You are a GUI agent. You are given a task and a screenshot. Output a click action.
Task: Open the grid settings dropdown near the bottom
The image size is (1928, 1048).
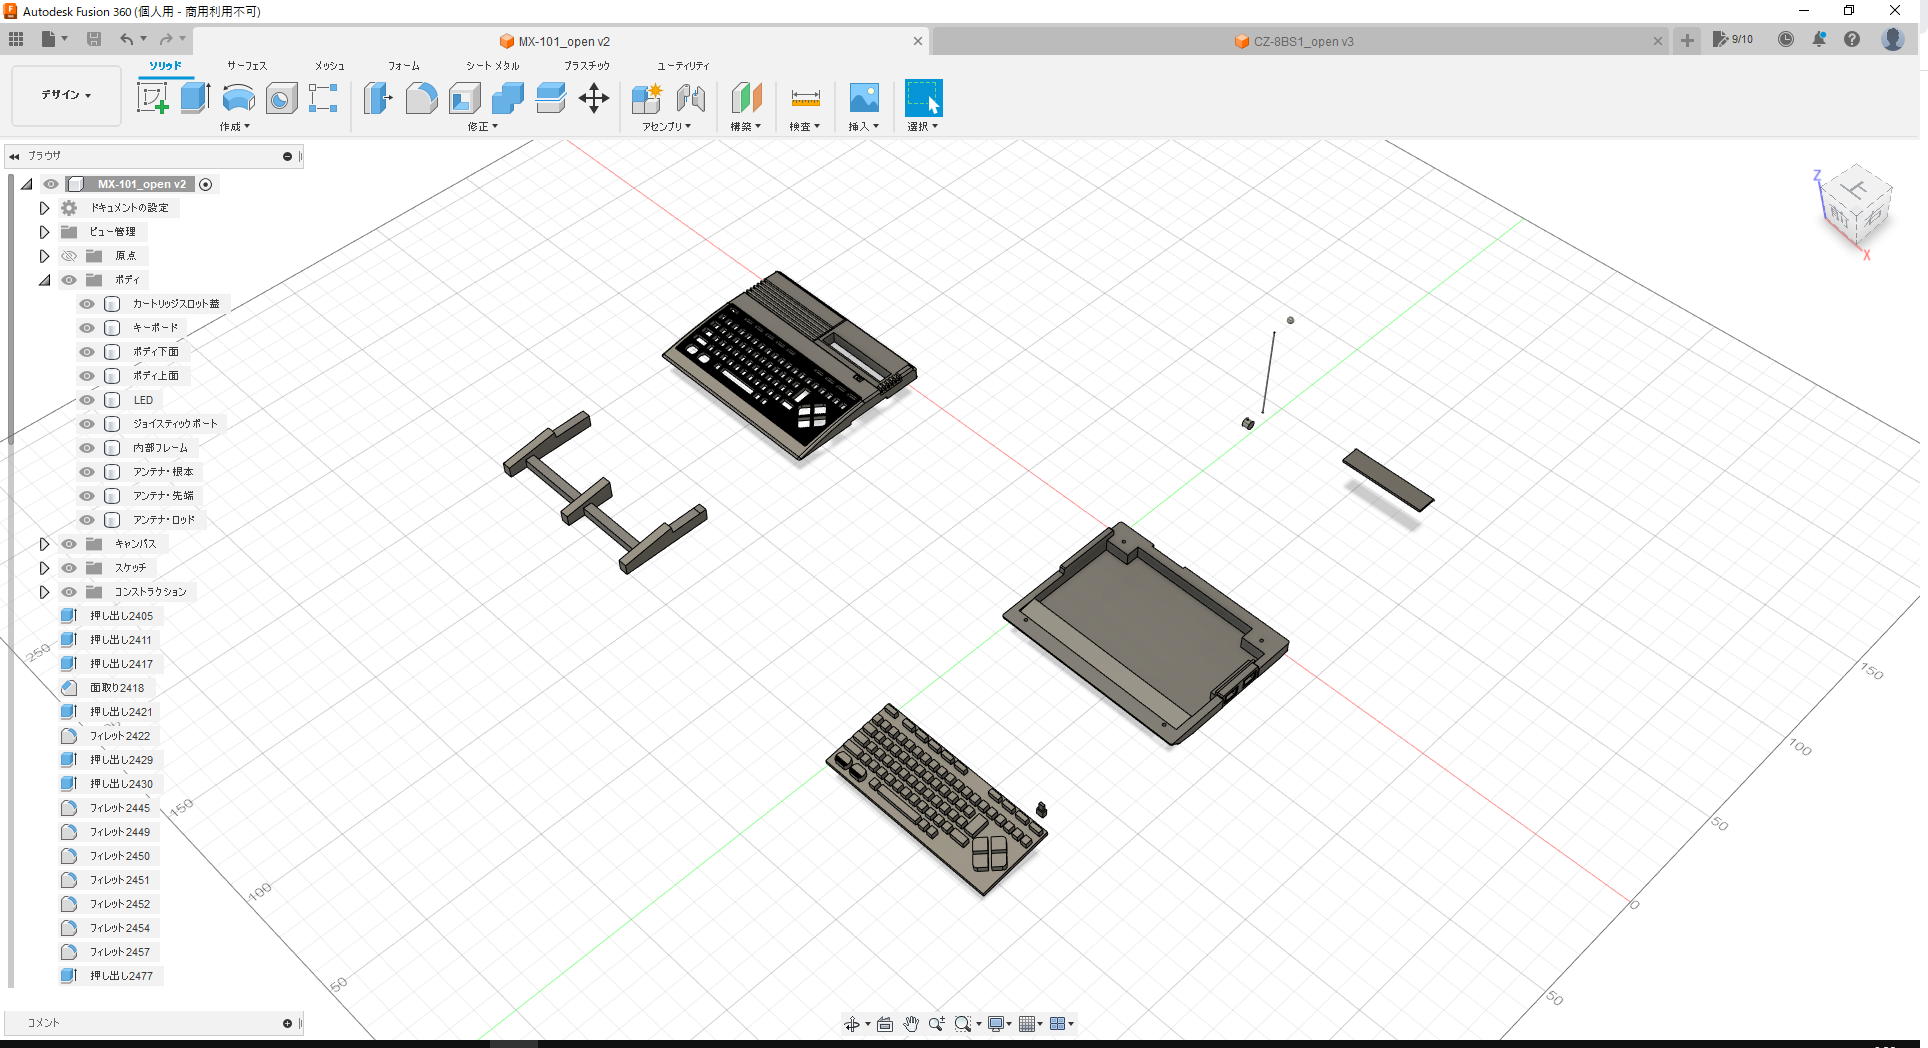[1040, 1023]
